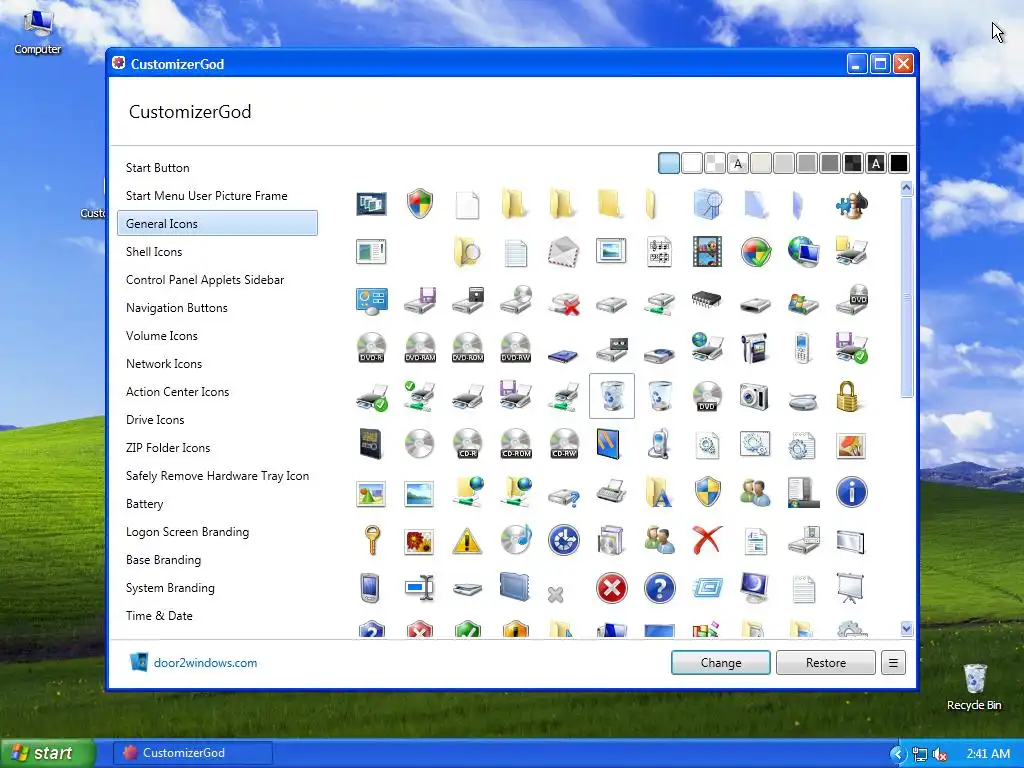
Task: Select the Computer desktop icon
Action: 38,33
